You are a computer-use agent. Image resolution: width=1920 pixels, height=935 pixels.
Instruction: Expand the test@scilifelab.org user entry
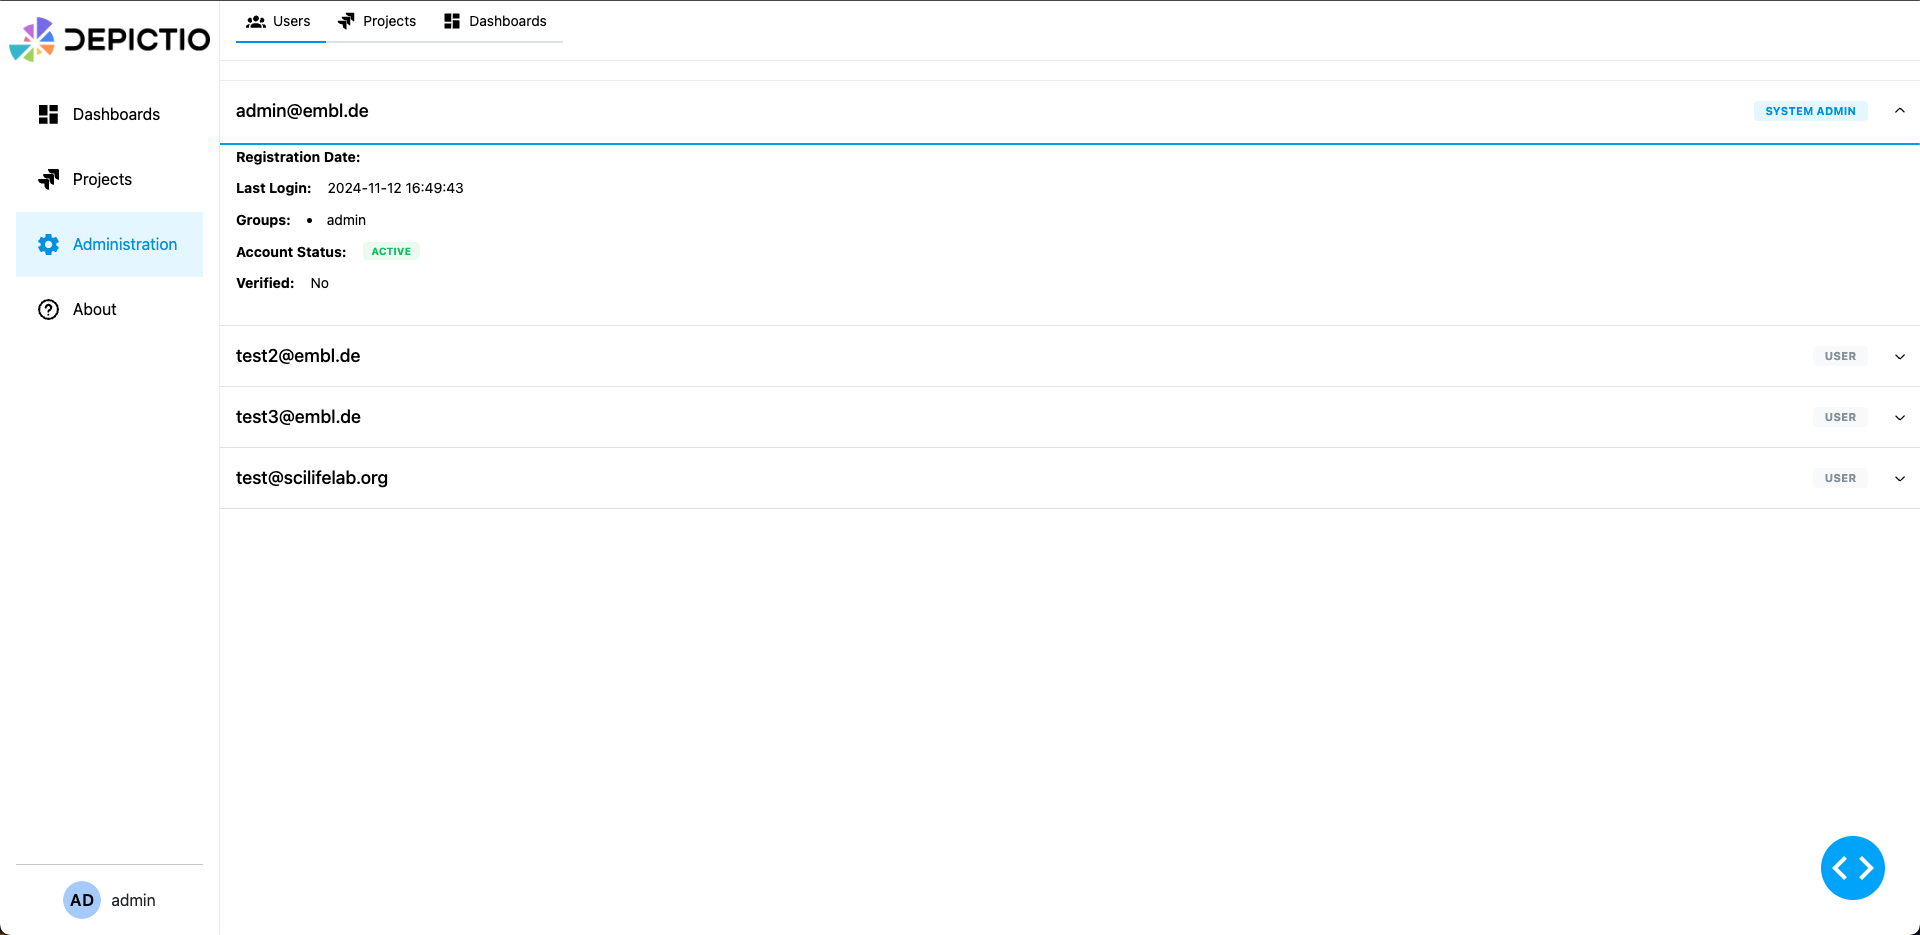(x=1899, y=478)
